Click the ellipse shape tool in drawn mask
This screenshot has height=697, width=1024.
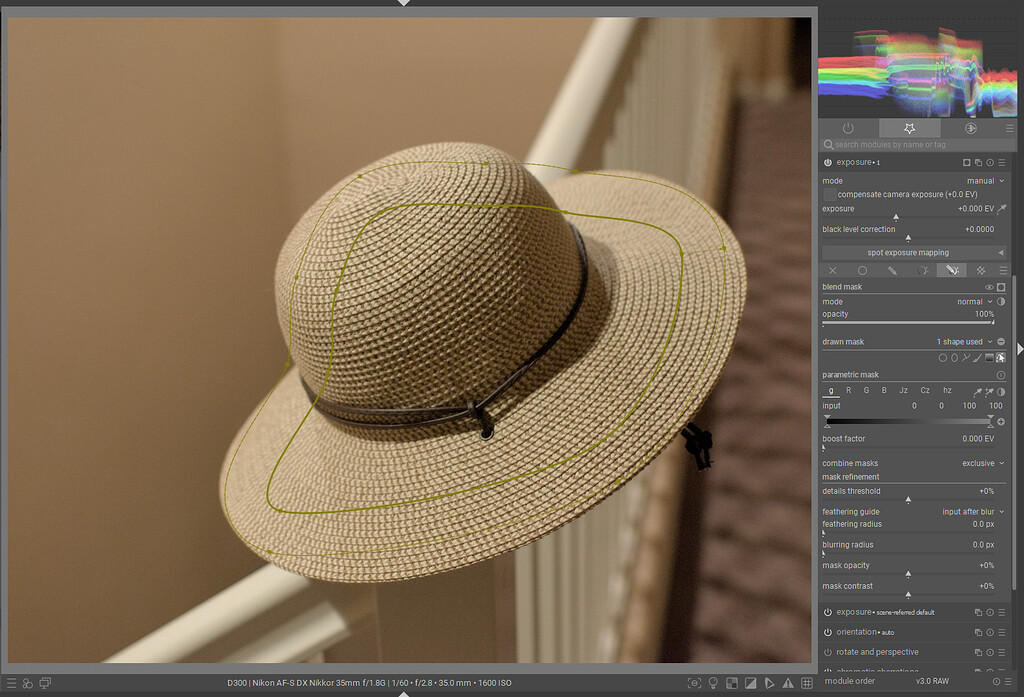point(954,357)
